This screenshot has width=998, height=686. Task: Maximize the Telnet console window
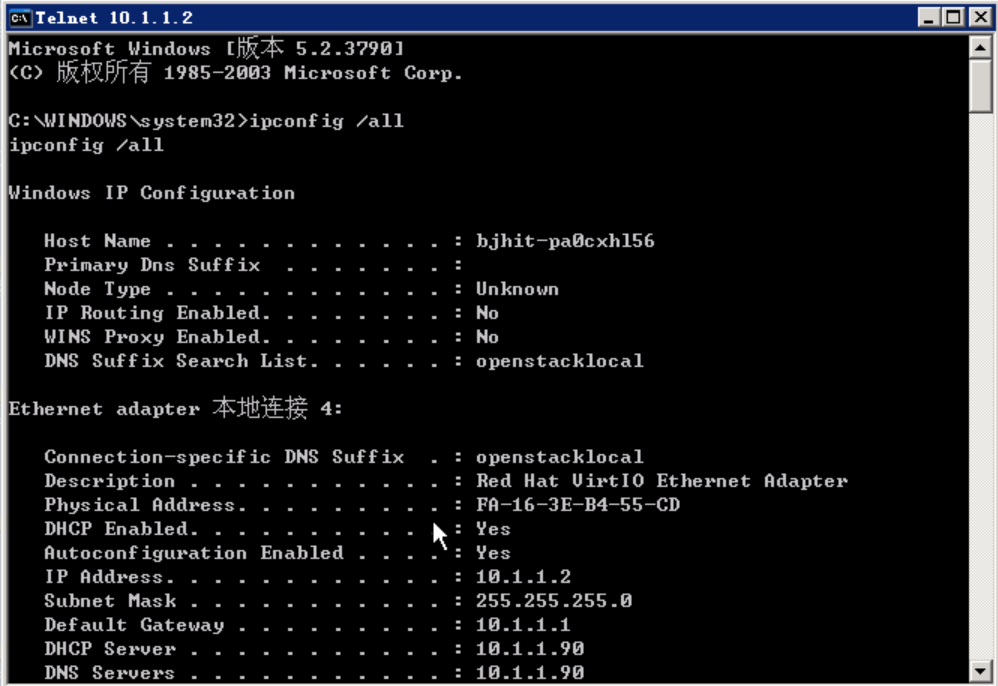coord(953,17)
